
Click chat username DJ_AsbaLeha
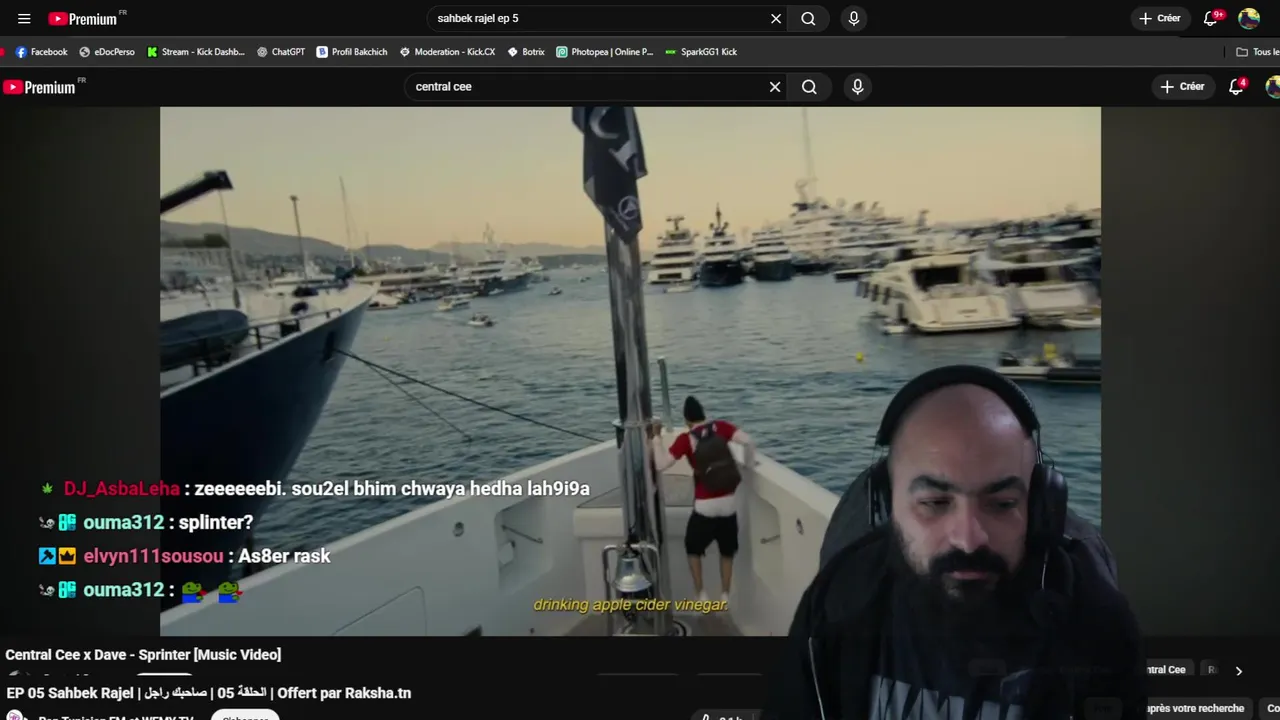(x=122, y=489)
